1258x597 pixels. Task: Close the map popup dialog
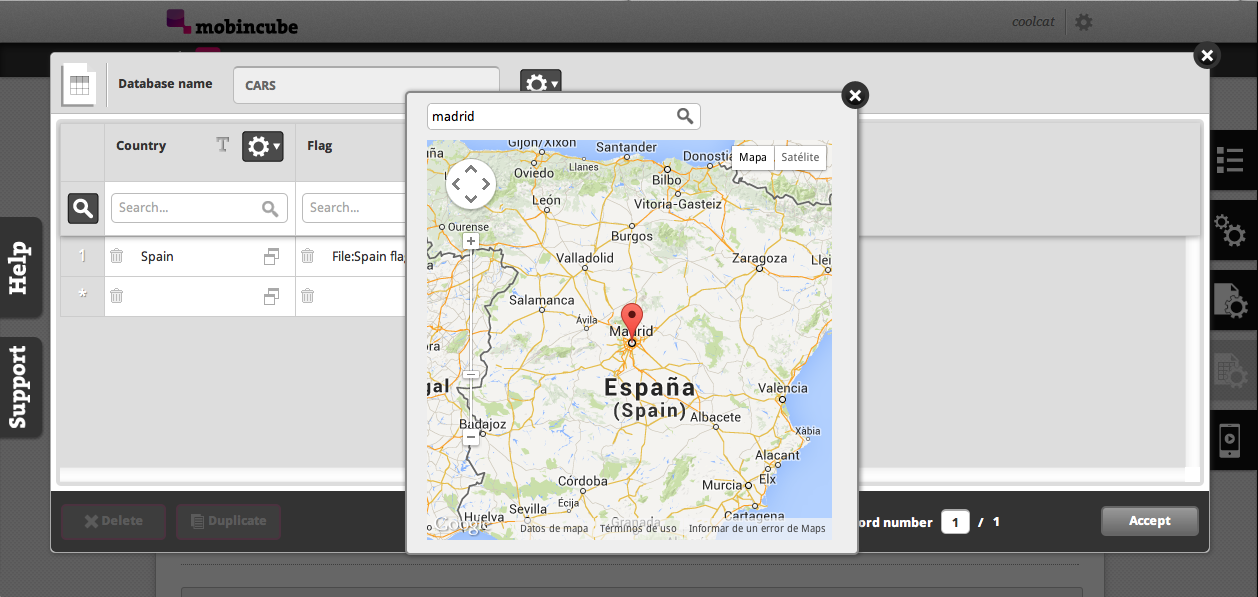coord(855,95)
